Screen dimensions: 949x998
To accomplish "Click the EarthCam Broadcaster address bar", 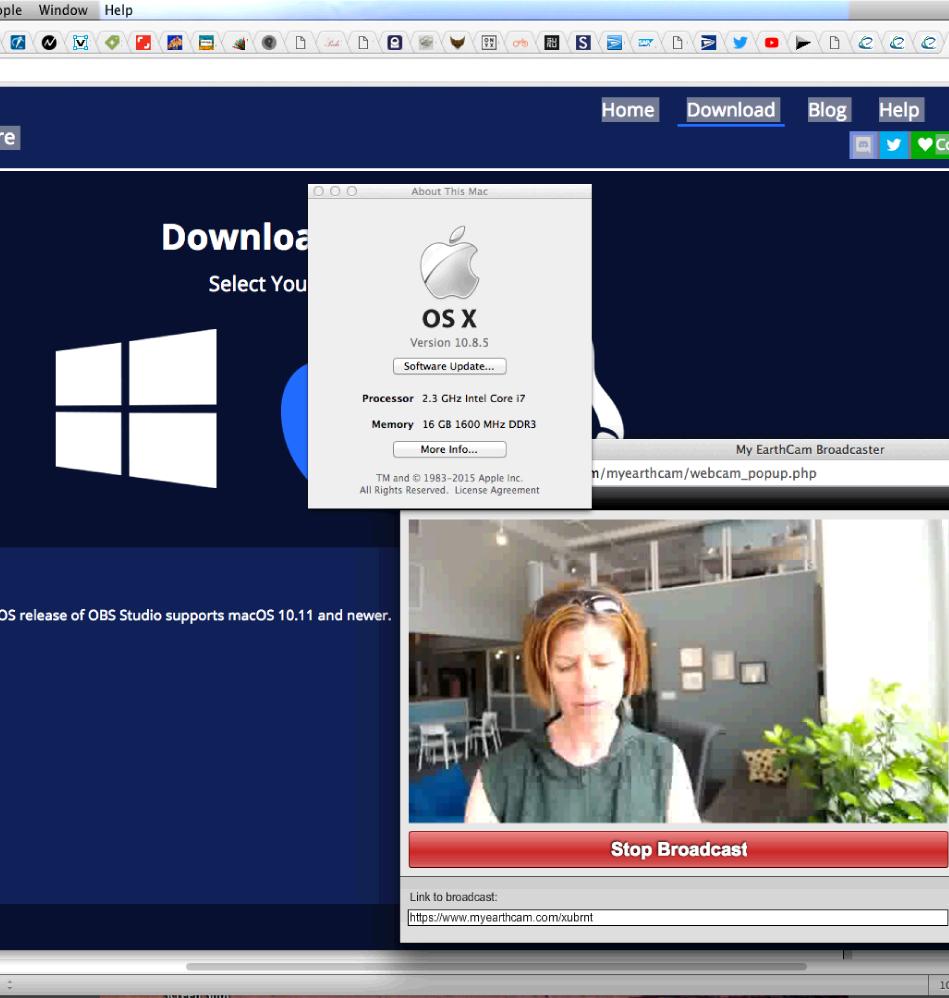I will tap(770, 474).
